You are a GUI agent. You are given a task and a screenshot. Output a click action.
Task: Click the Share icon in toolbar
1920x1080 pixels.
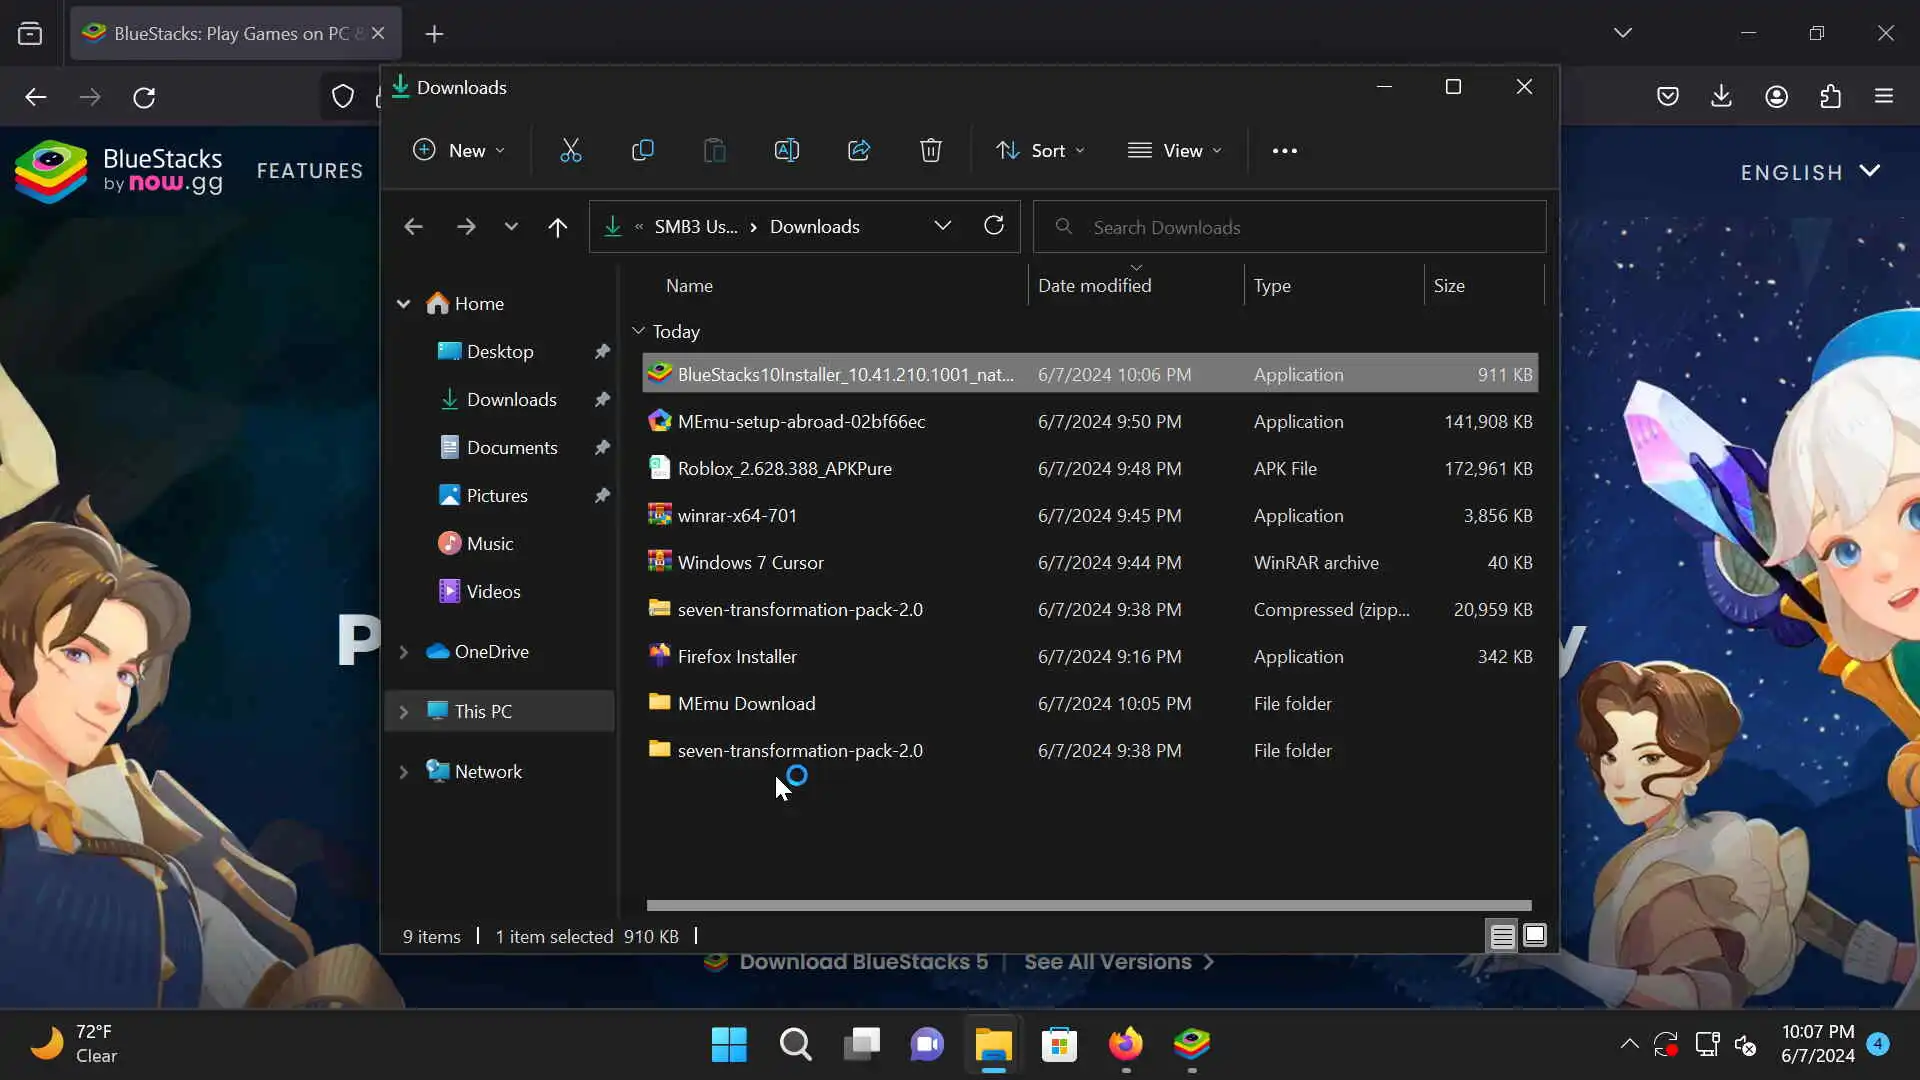pyautogui.click(x=859, y=150)
